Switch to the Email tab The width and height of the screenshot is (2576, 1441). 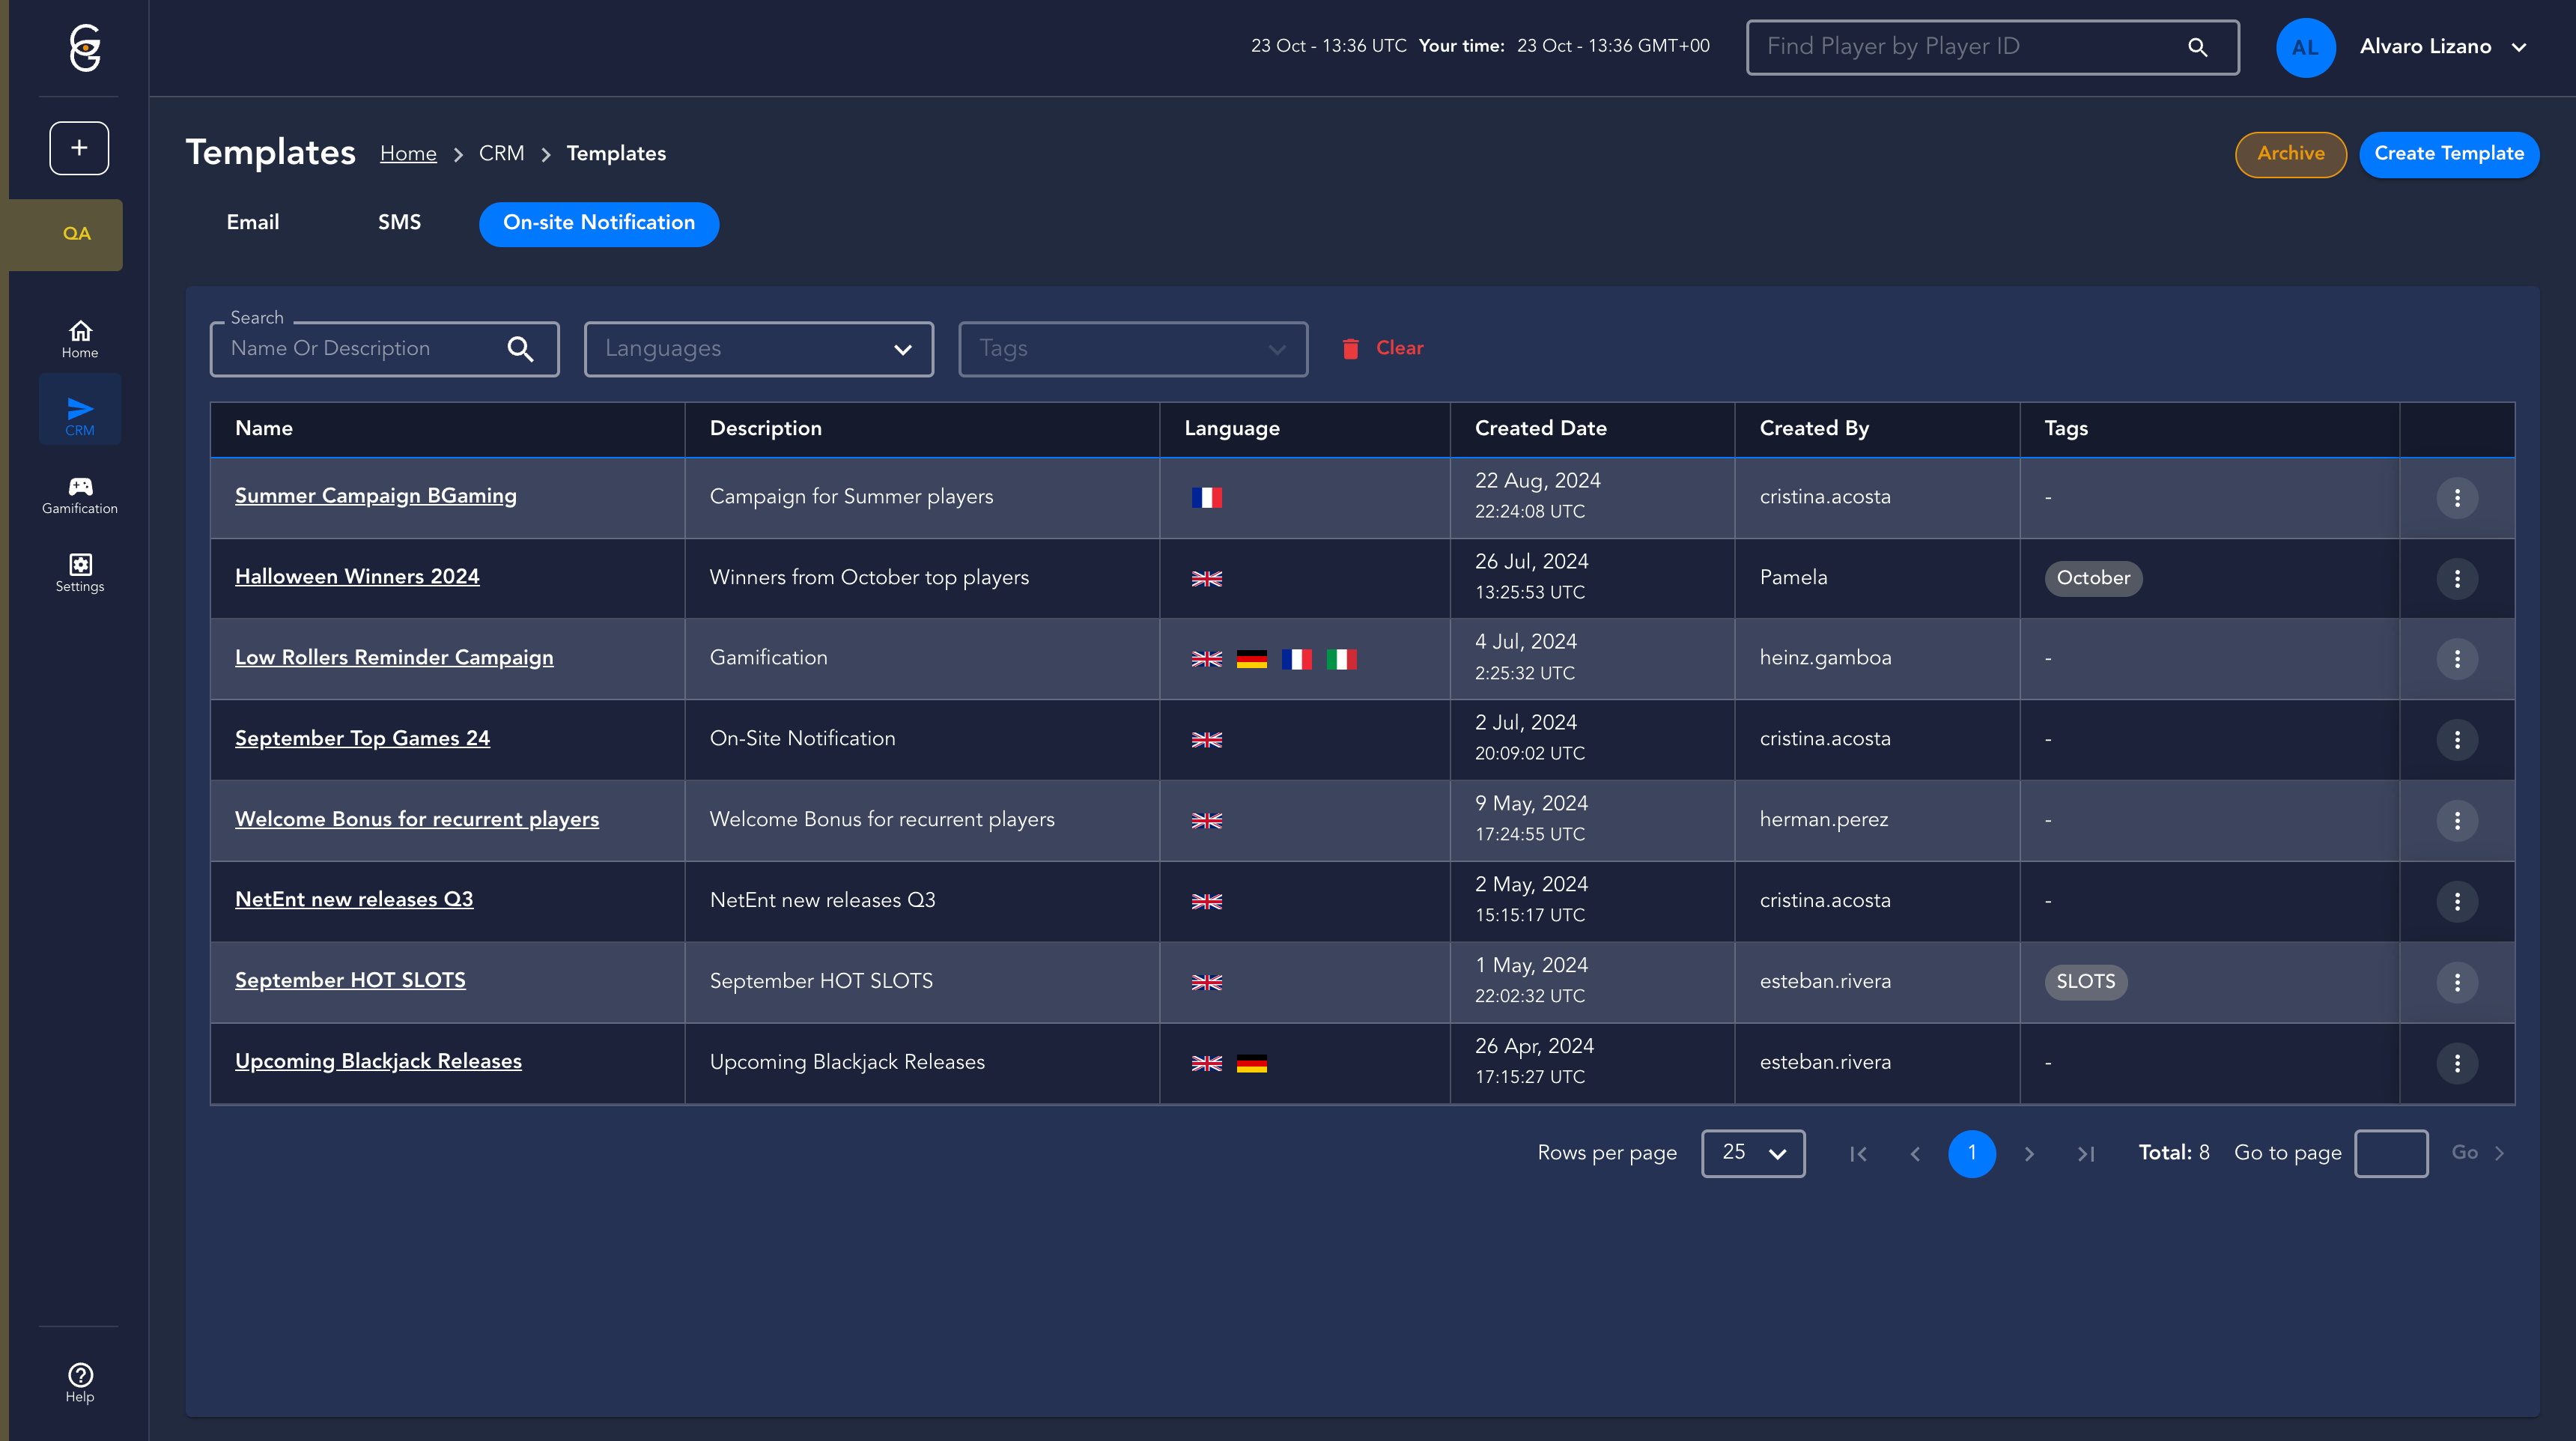[253, 222]
